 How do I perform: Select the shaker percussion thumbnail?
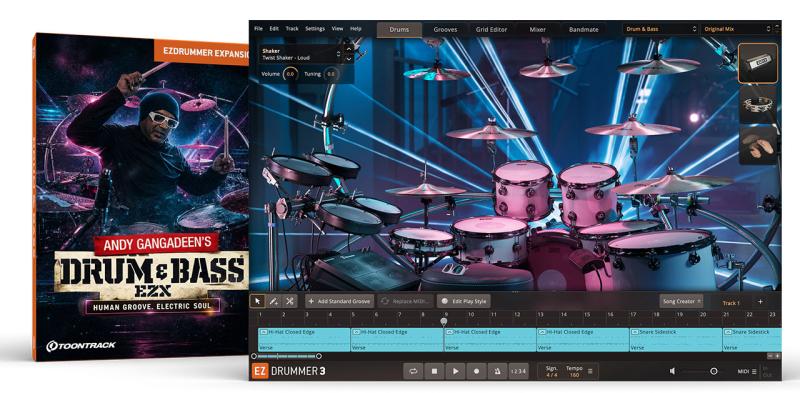[758, 63]
